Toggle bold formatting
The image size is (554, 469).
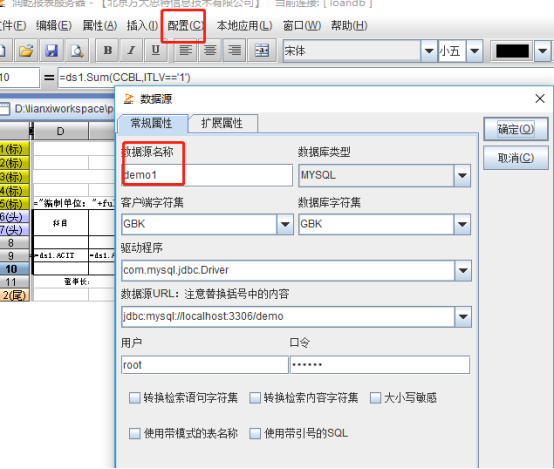point(108,51)
